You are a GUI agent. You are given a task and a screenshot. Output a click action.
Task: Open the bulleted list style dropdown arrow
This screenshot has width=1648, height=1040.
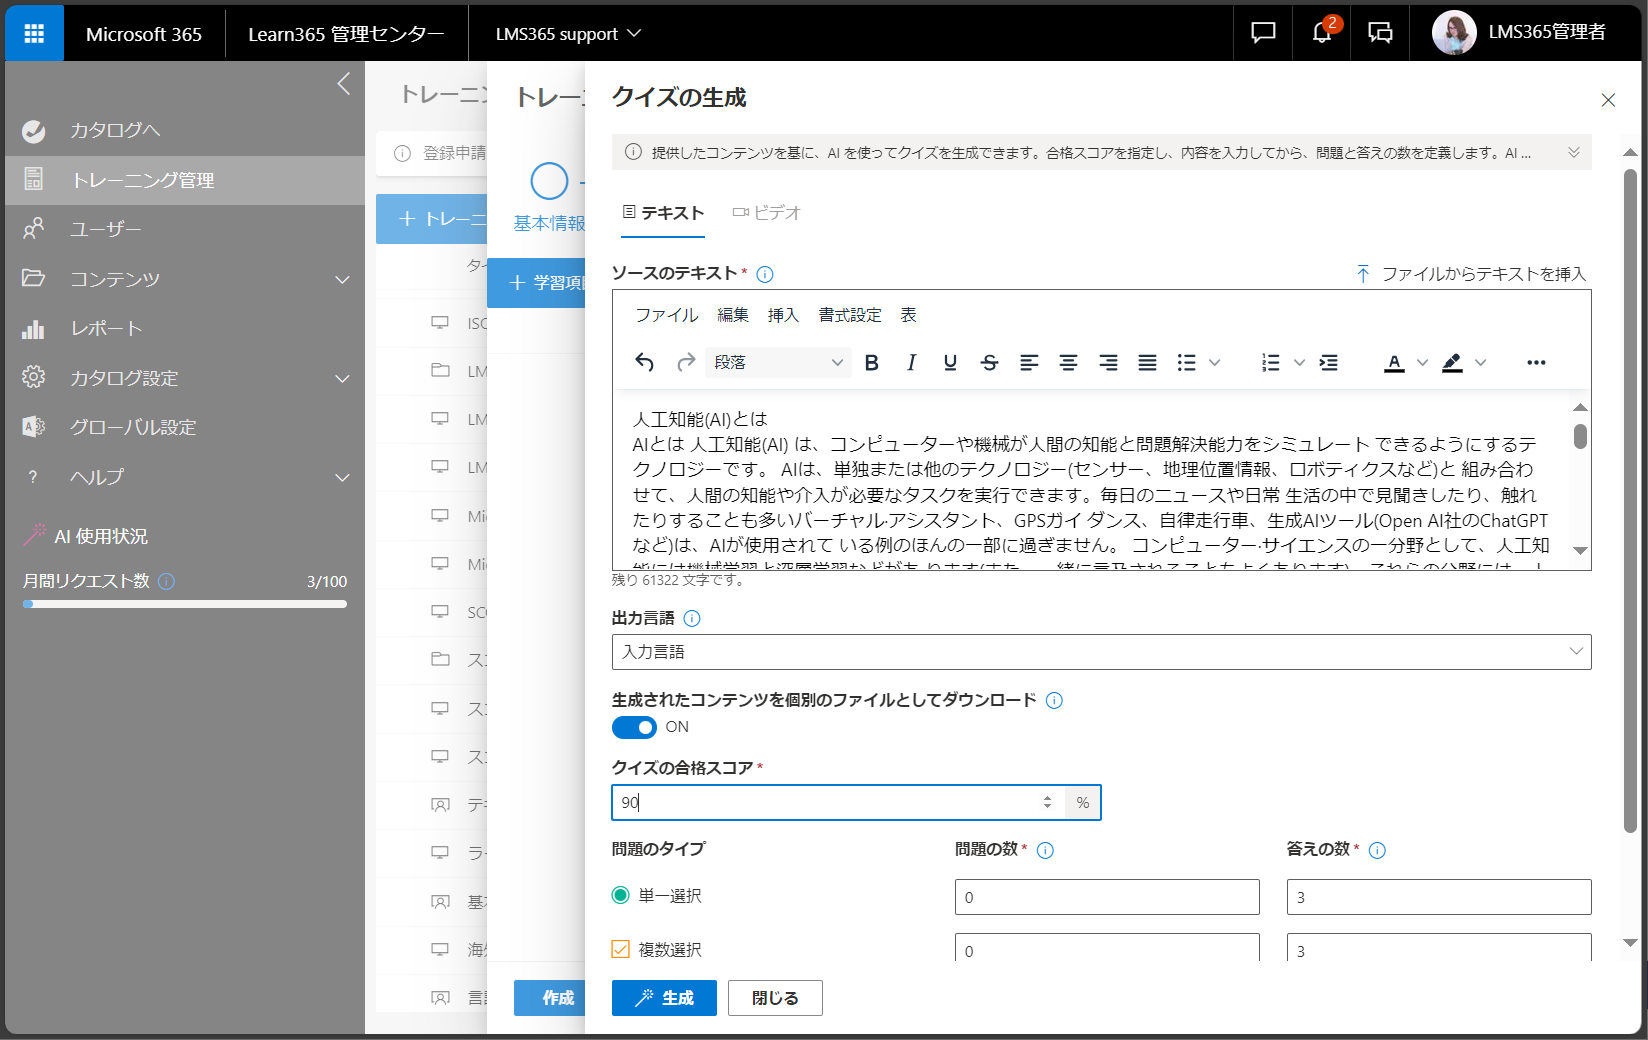(1215, 362)
